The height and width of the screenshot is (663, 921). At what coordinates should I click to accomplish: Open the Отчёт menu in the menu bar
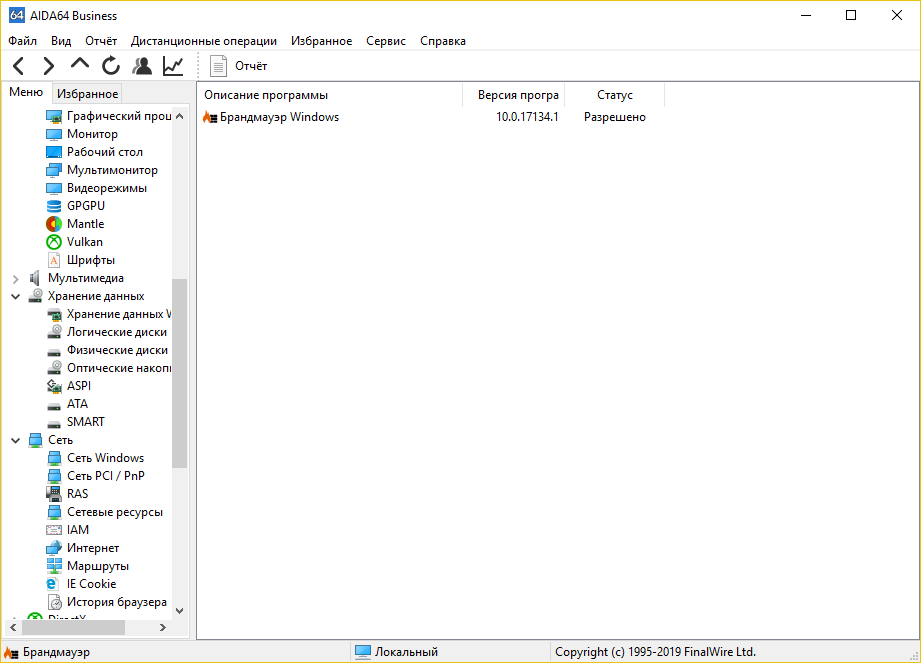pyautogui.click(x=101, y=41)
